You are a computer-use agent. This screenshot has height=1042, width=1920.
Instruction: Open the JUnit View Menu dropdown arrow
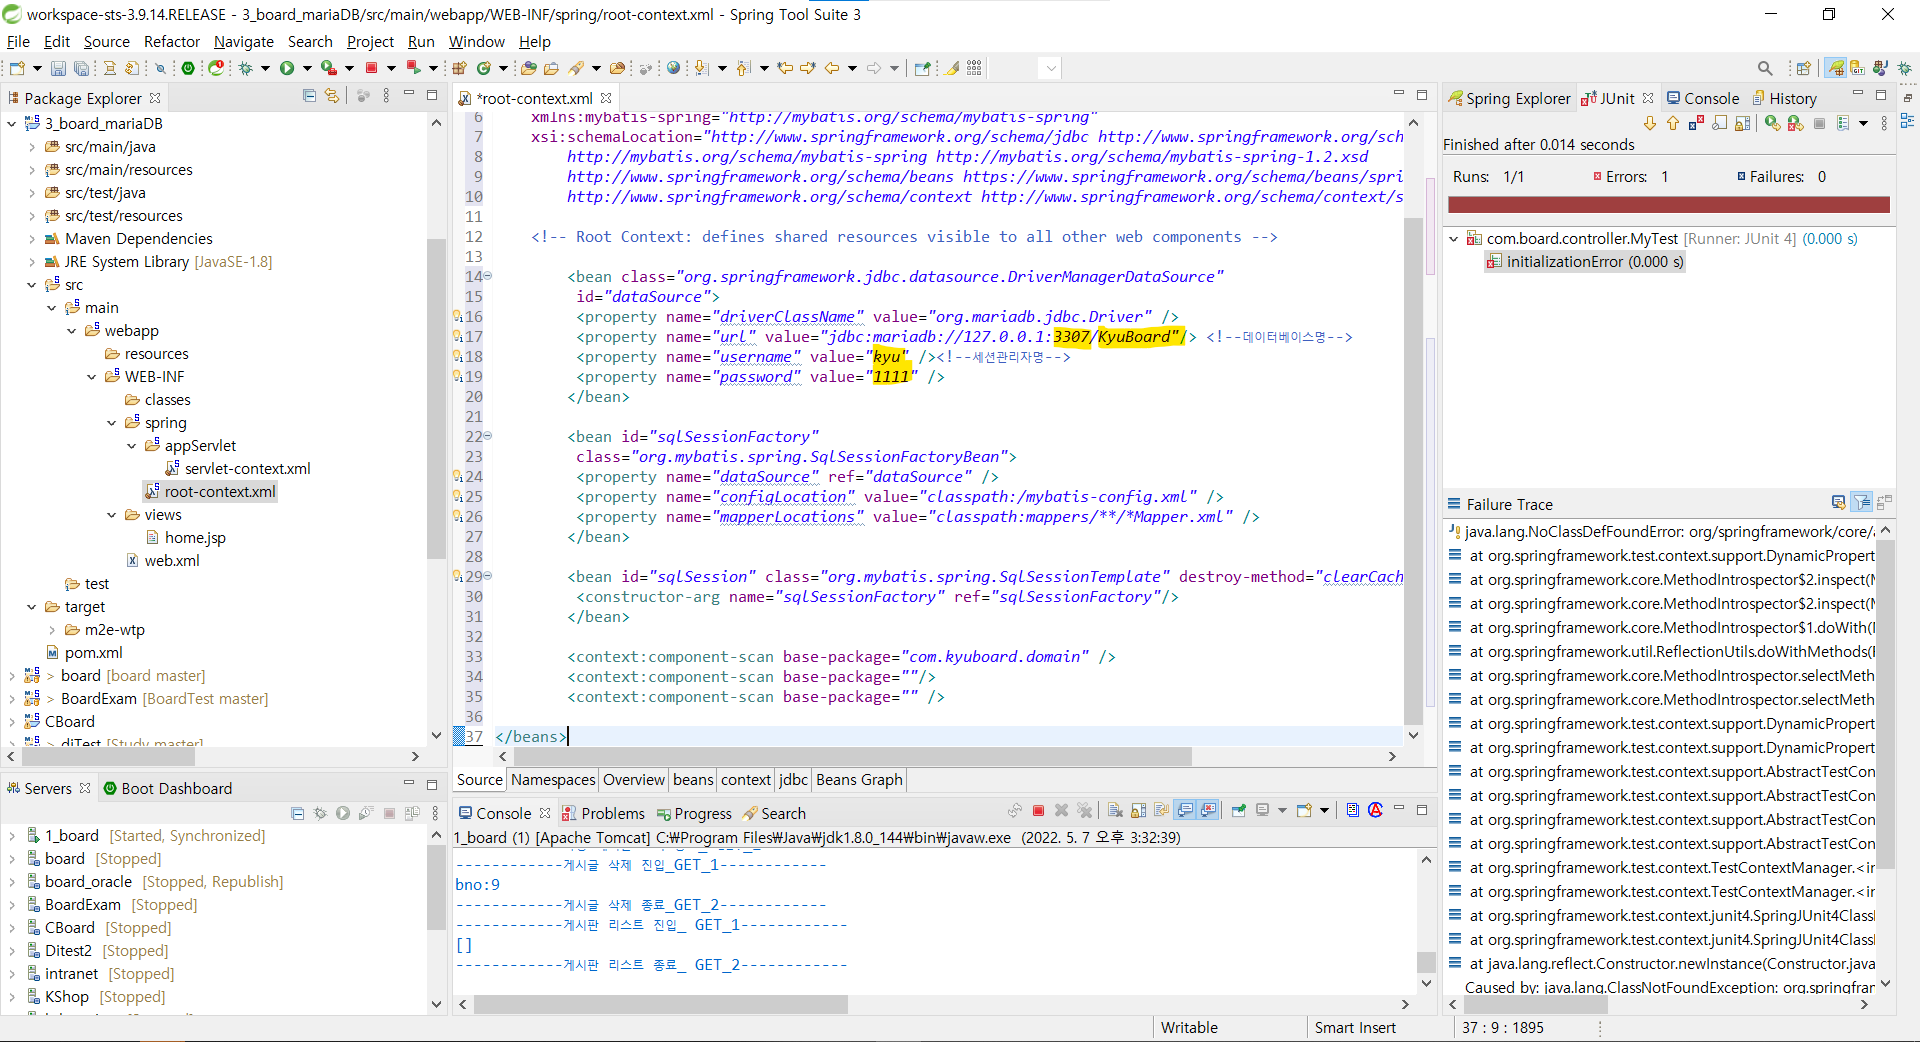(1863, 123)
